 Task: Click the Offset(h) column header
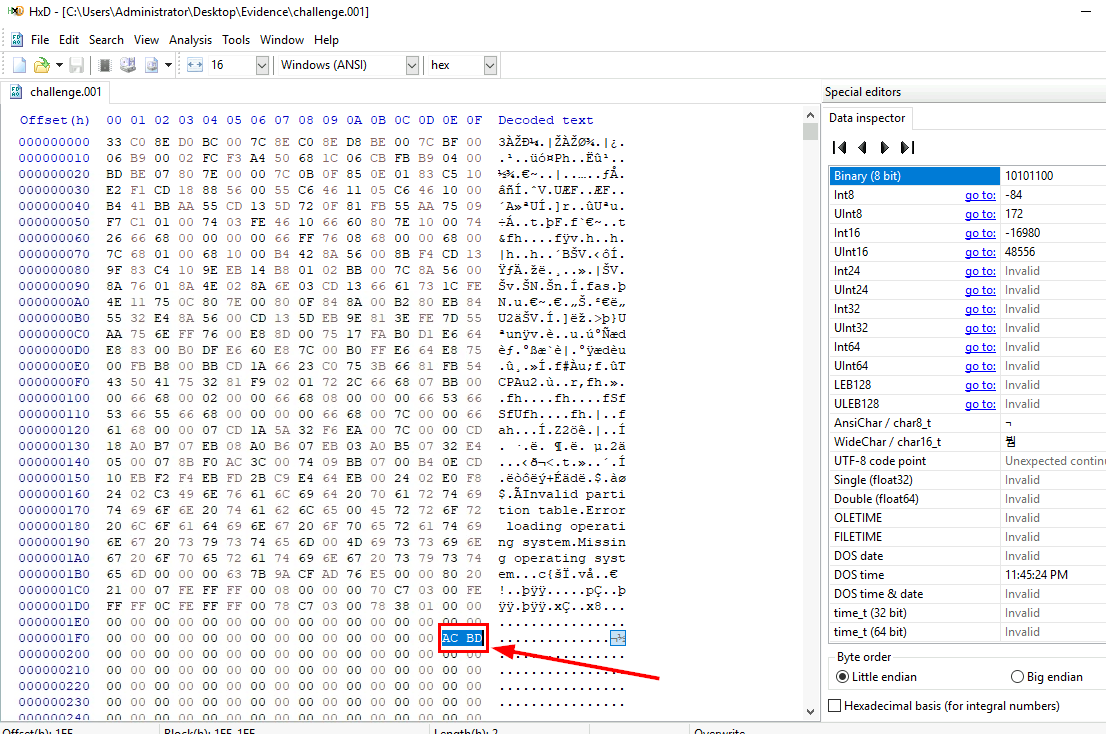[x=55, y=121]
